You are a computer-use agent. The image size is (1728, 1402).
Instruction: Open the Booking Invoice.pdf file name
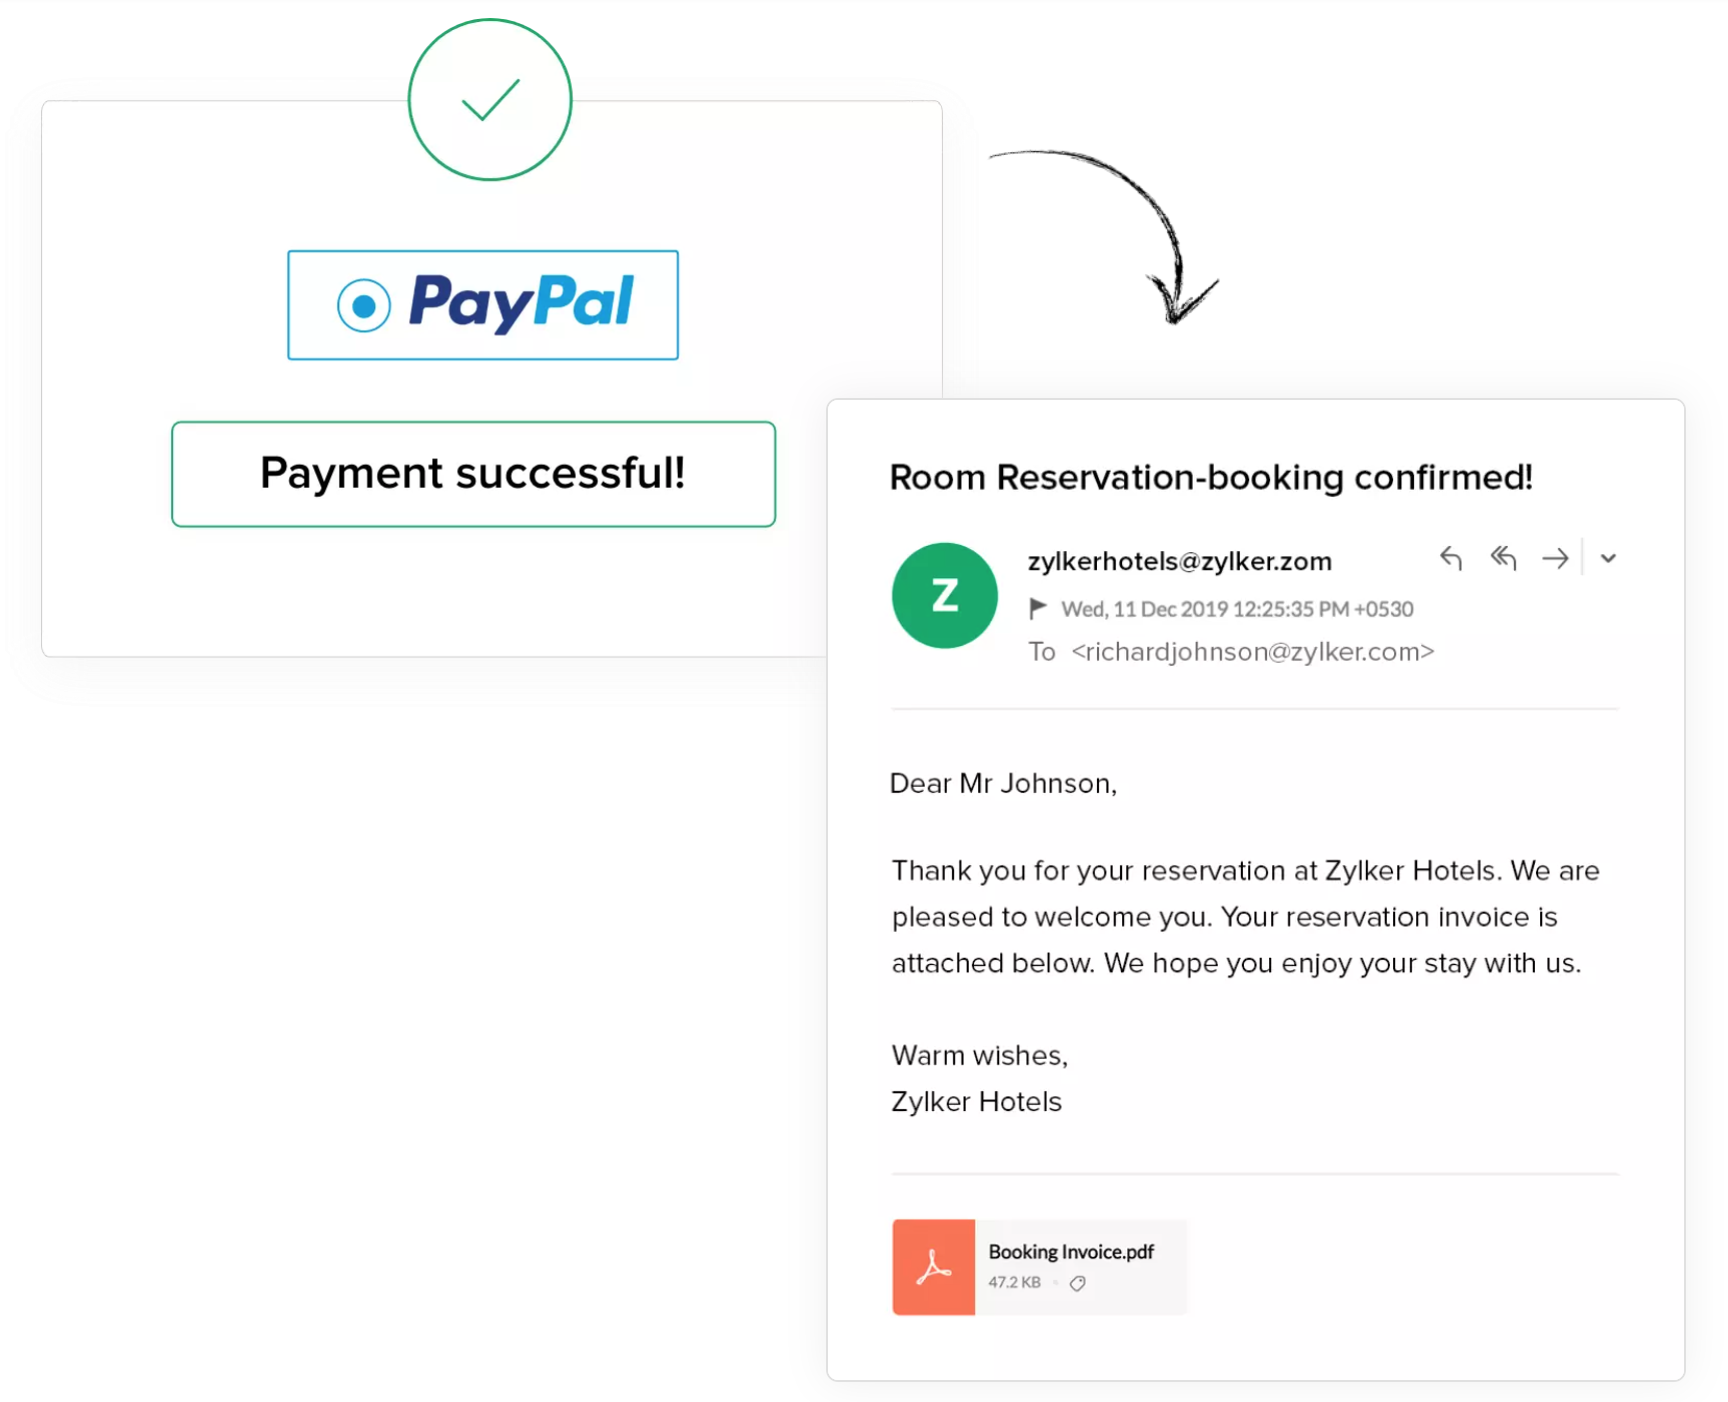1071,1252
